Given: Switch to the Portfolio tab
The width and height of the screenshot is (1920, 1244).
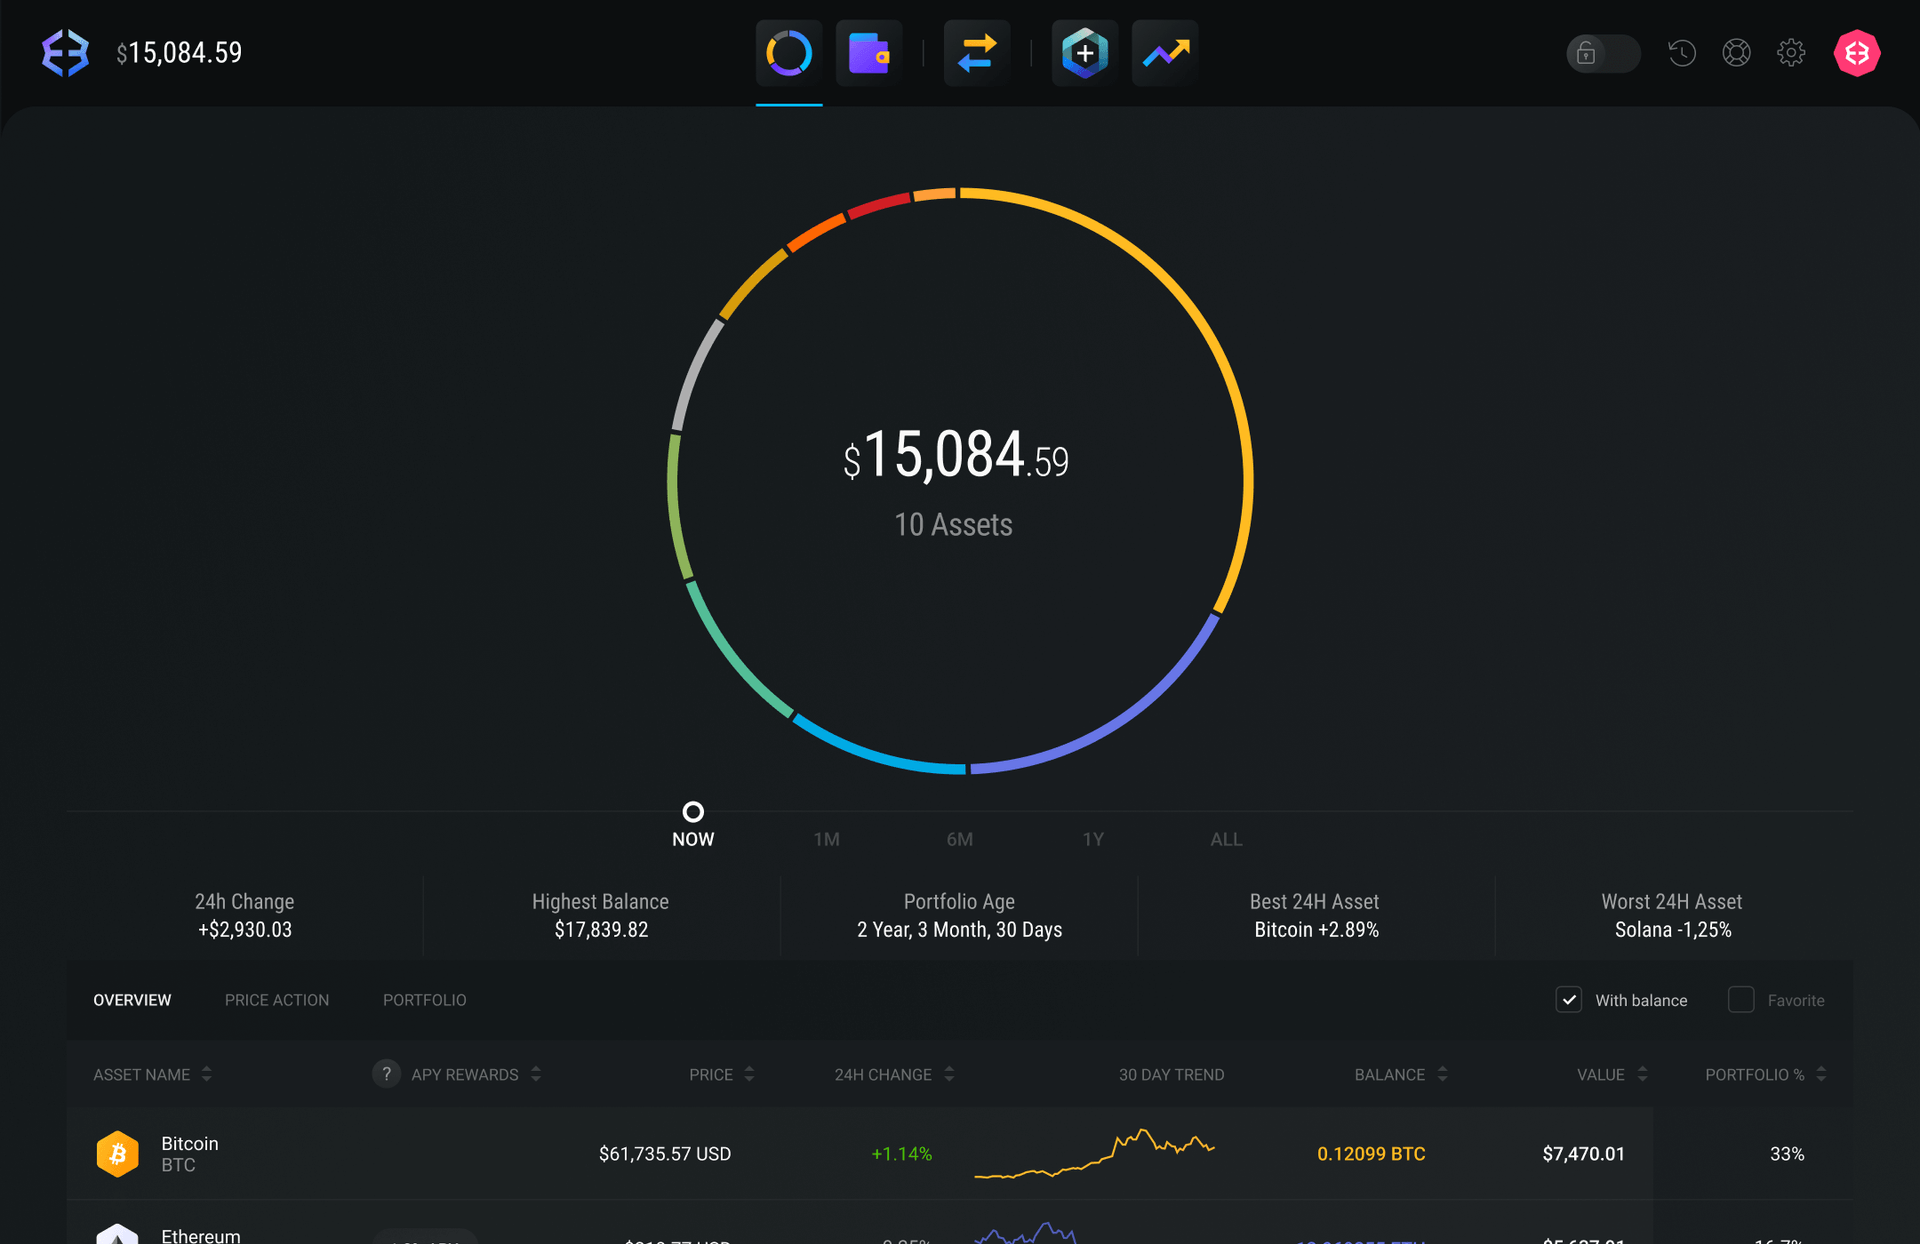Looking at the screenshot, I should point(424,1000).
